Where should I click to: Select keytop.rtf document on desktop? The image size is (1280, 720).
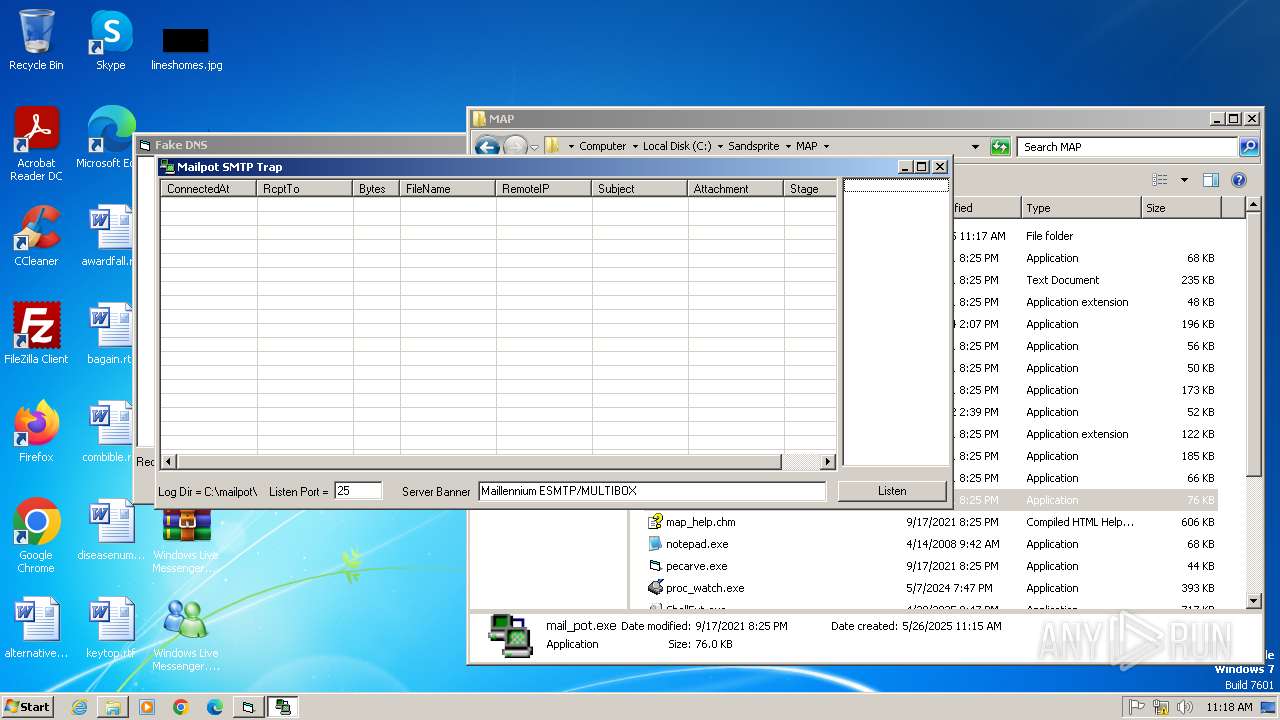tap(110, 628)
